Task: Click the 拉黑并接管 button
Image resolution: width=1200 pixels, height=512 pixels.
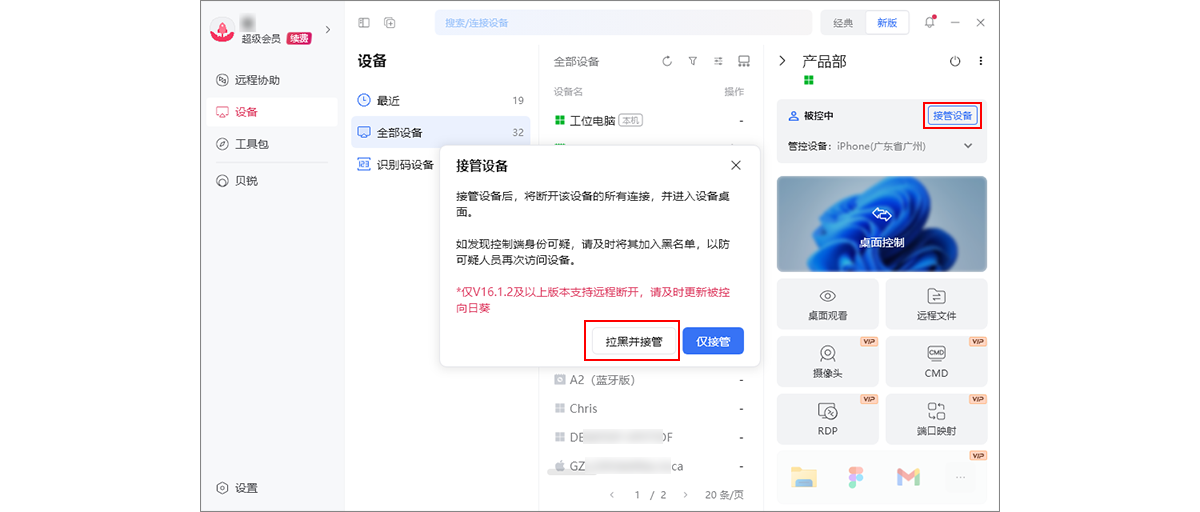Action: point(634,341)
